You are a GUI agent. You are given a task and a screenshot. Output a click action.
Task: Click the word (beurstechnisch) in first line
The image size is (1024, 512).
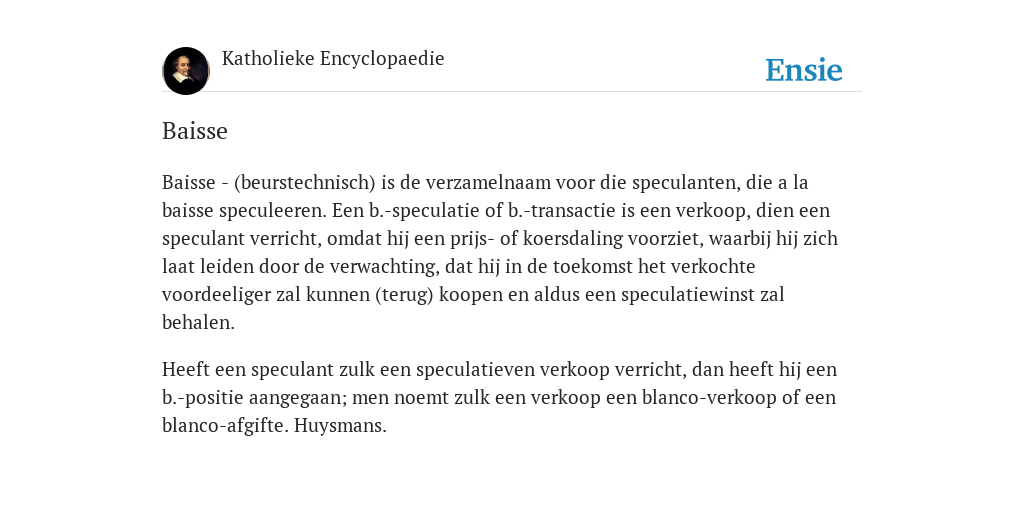click(x=304, y=182)
